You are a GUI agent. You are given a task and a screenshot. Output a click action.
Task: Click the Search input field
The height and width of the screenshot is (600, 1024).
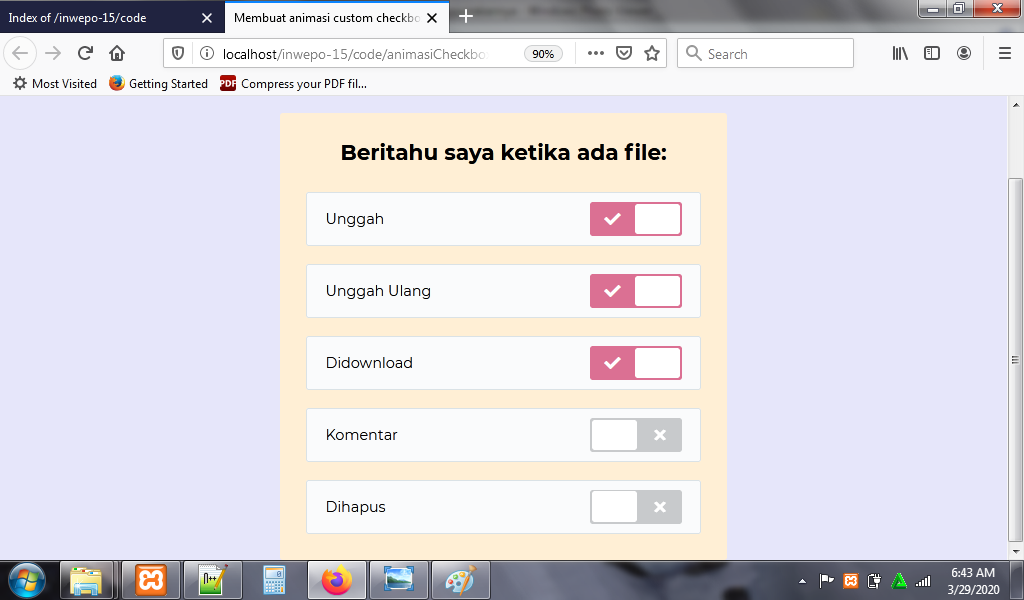pyautogui.click(x=765, y=54)
